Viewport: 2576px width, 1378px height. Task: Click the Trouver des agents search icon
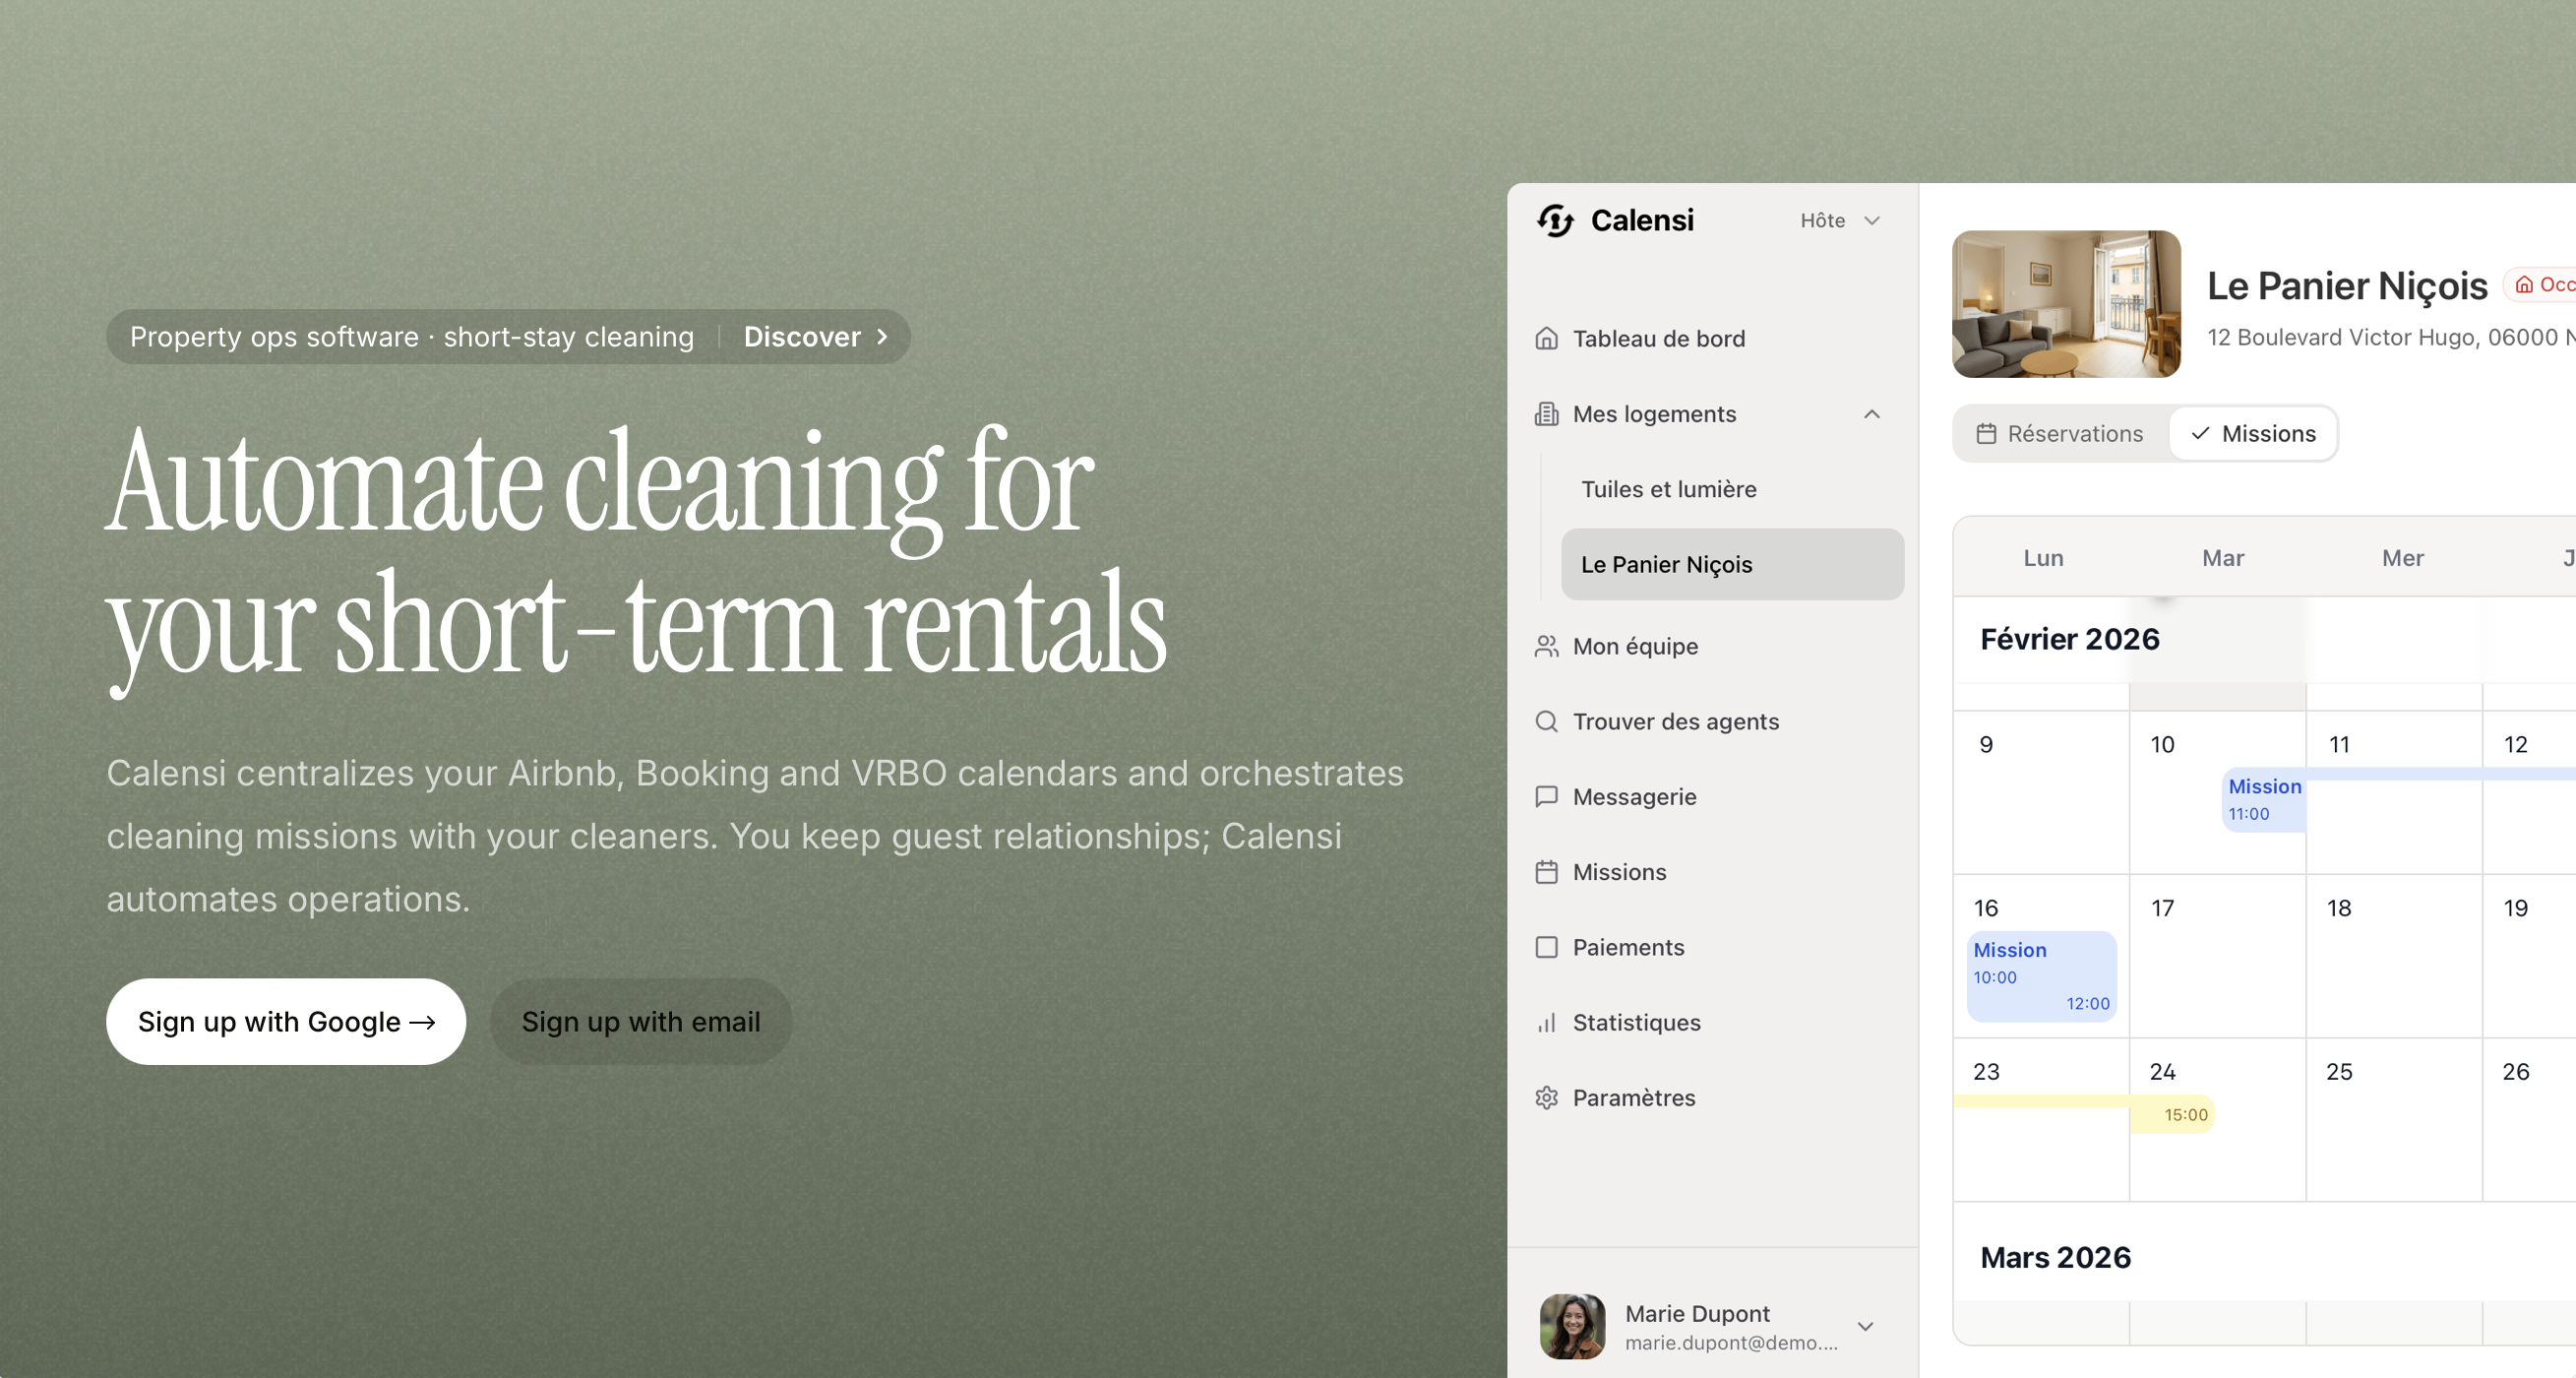pyautogui.click(x=1546, y=721)
